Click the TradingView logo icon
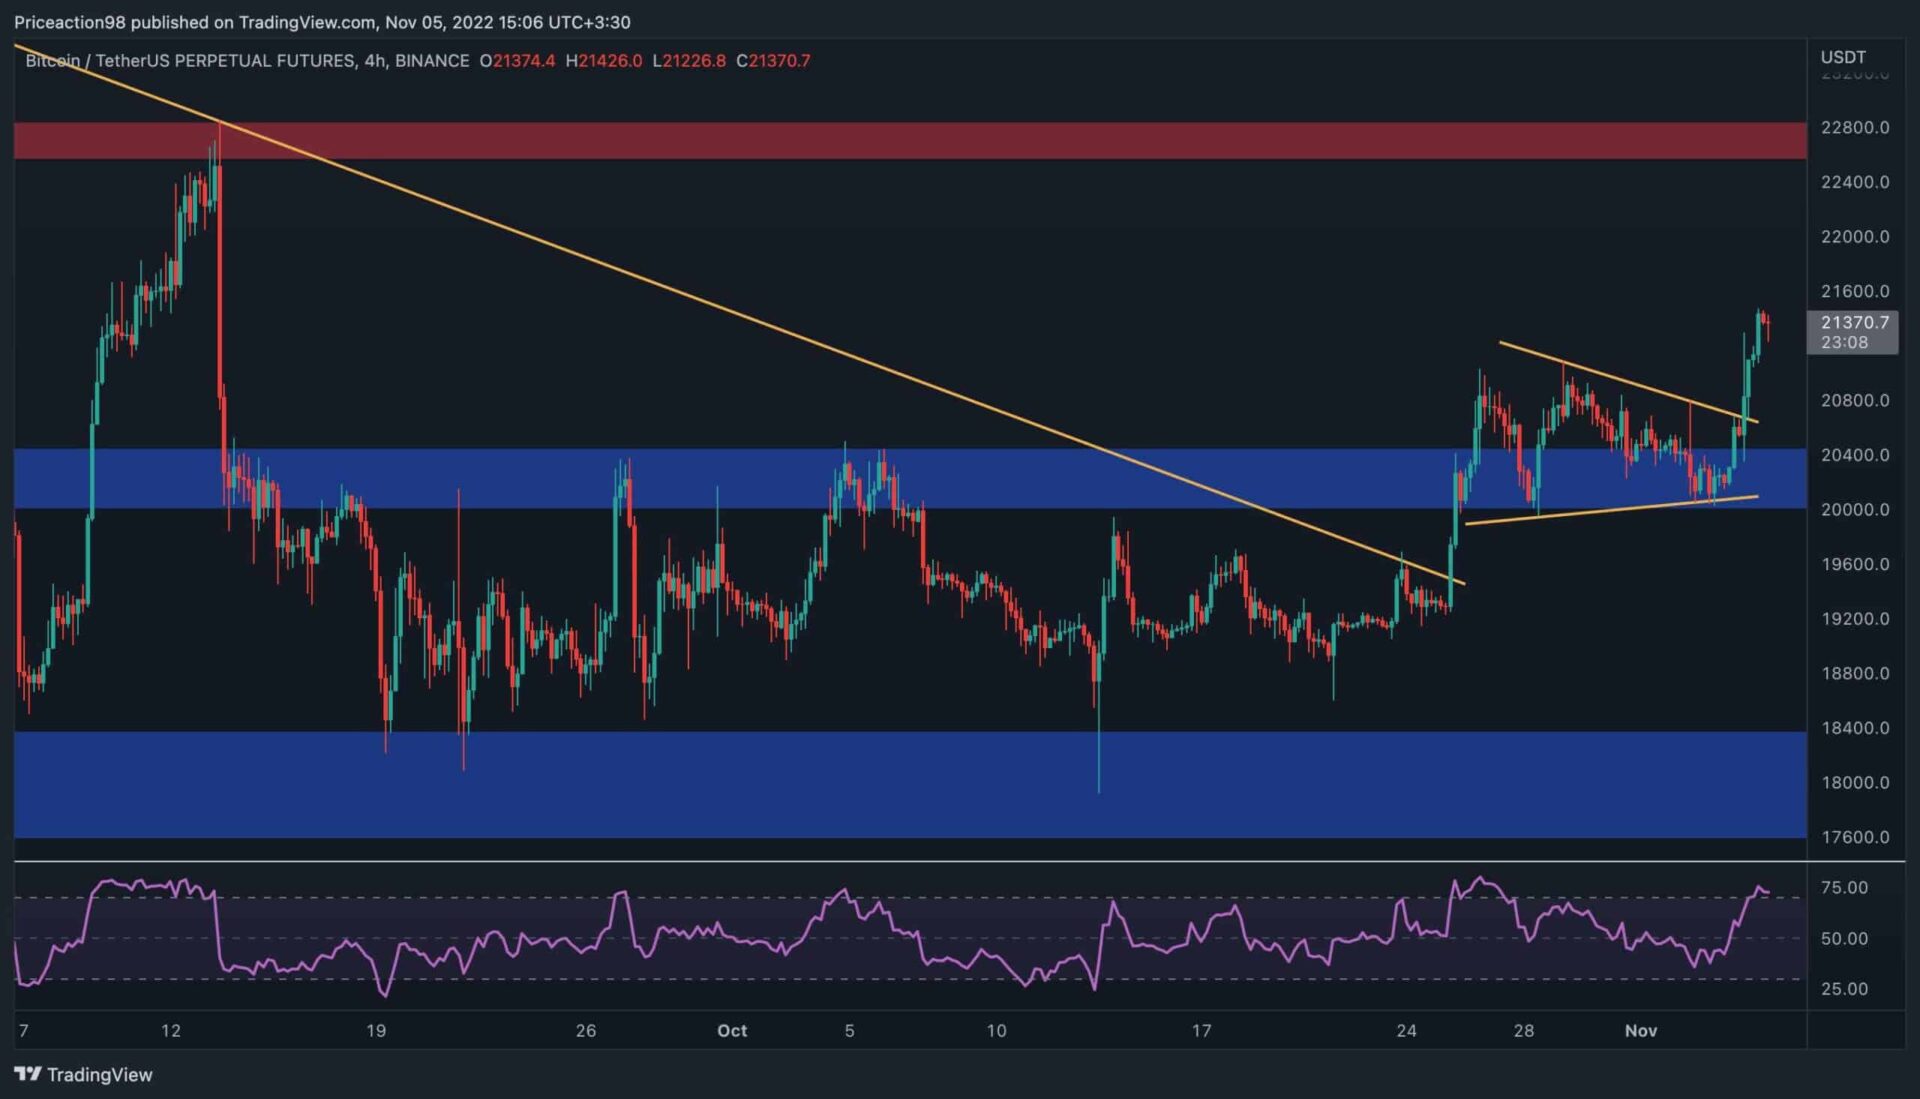Image resolution: width=1920 pixels, height=1099 pixels. click(27, 1074)
